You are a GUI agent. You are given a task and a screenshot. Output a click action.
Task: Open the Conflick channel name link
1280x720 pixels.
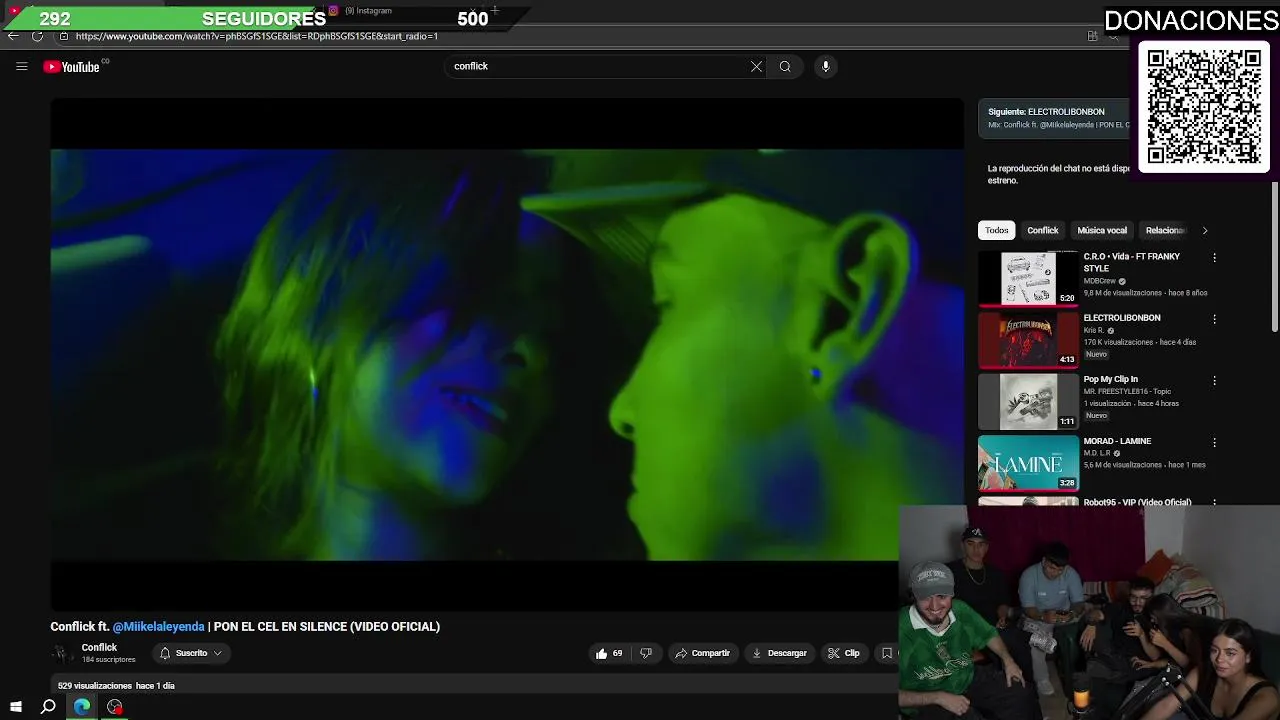tap(99, 648)
